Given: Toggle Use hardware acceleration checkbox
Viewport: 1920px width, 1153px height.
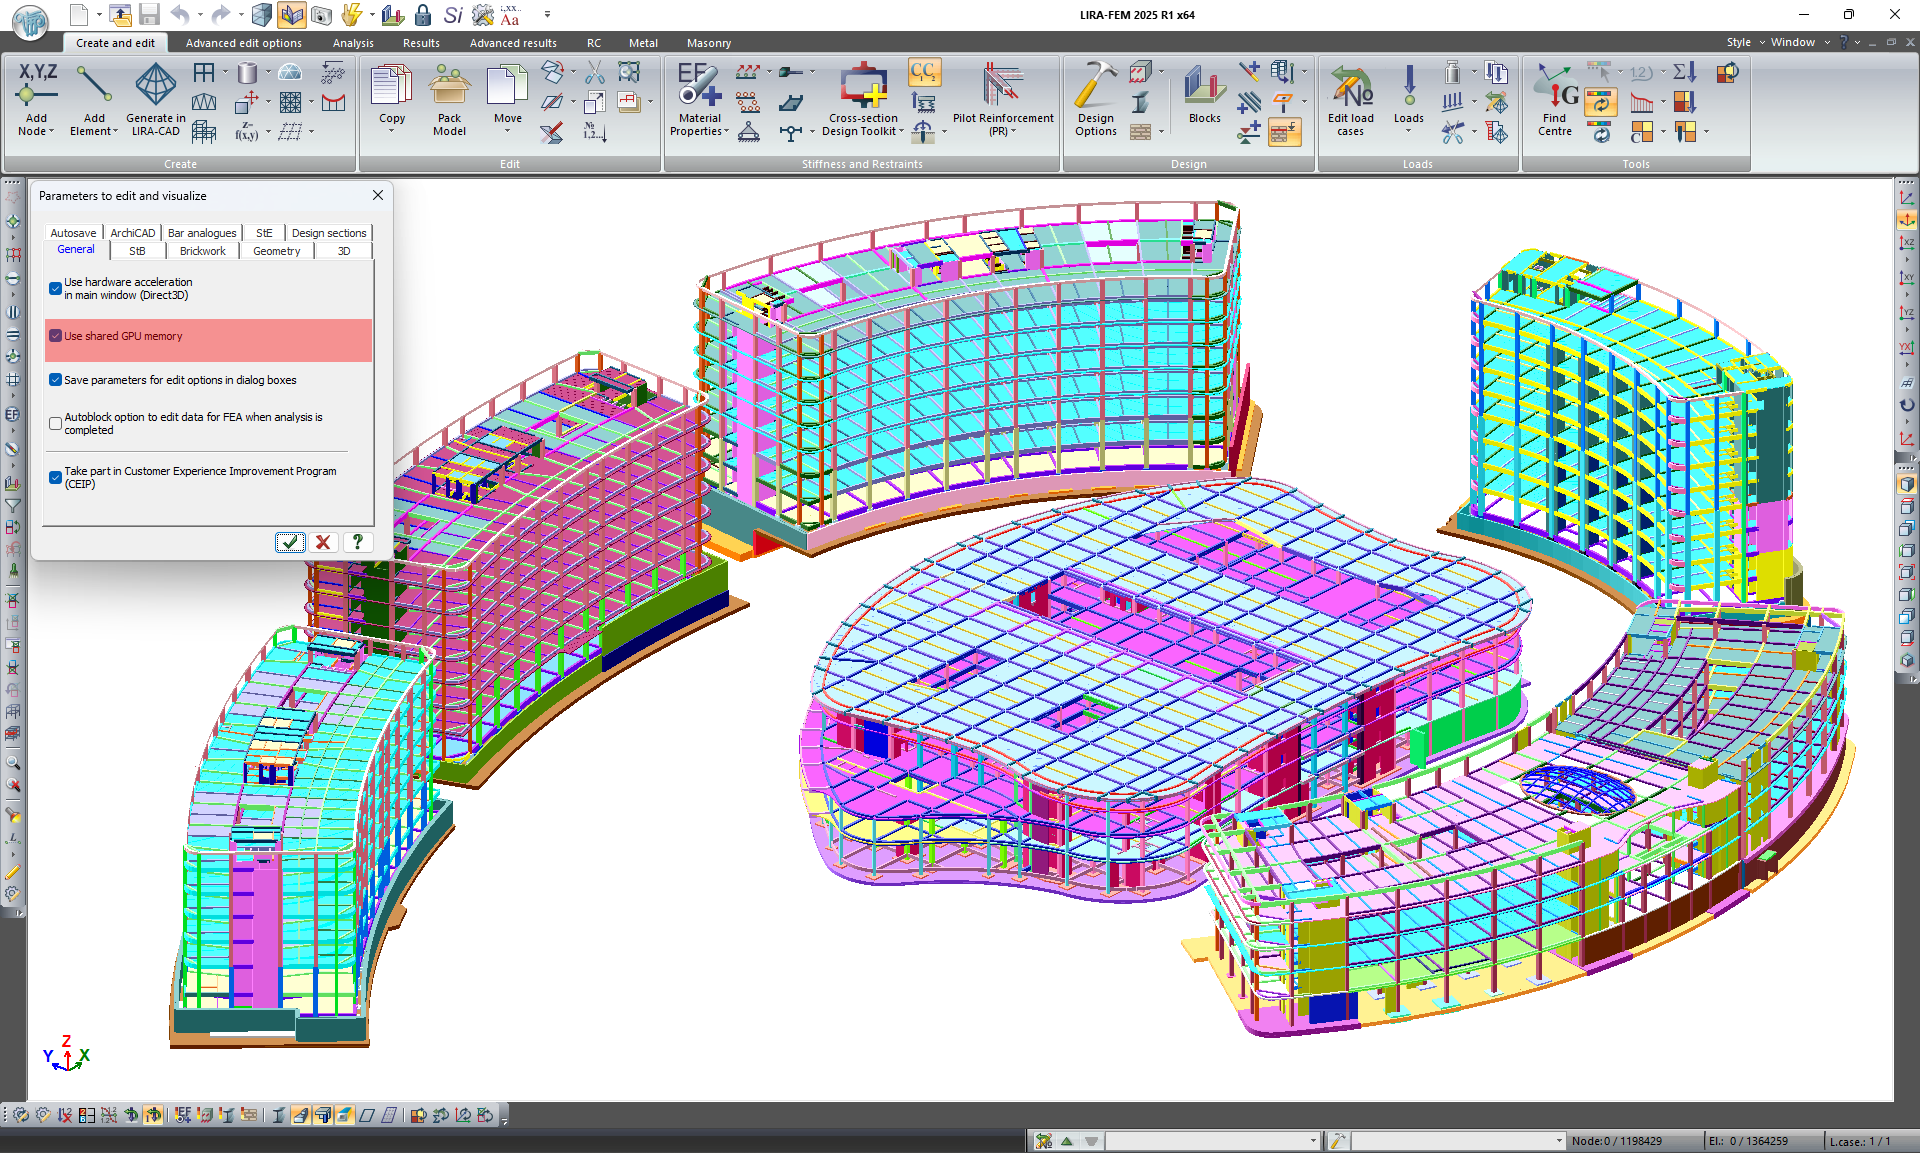Looking at the screenshot, I should pyautogui.click(x=56, y=289).
